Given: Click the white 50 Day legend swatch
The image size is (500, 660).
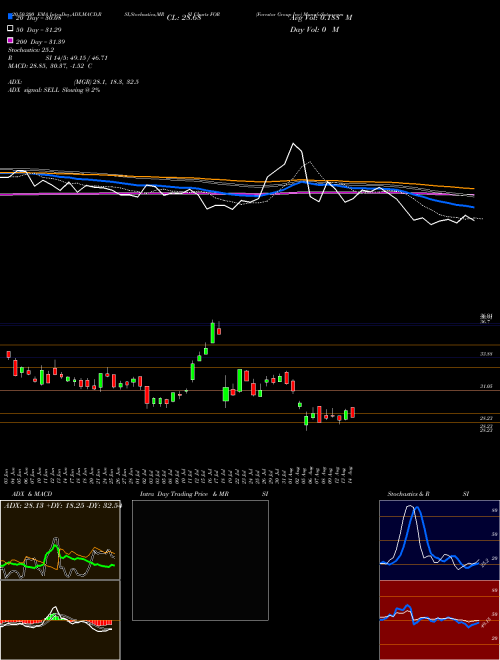Looking at the screenshot, I should [11, 29].
